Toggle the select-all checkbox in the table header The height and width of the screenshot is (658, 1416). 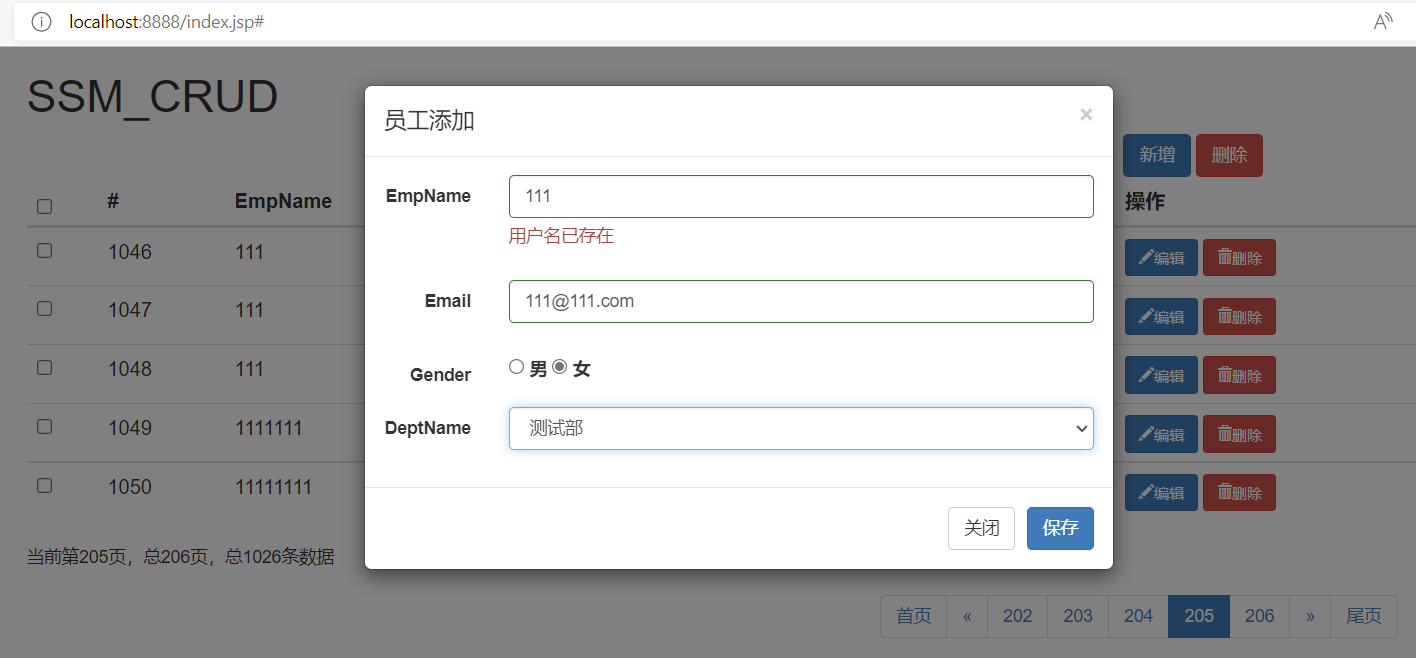click(44, 207)
